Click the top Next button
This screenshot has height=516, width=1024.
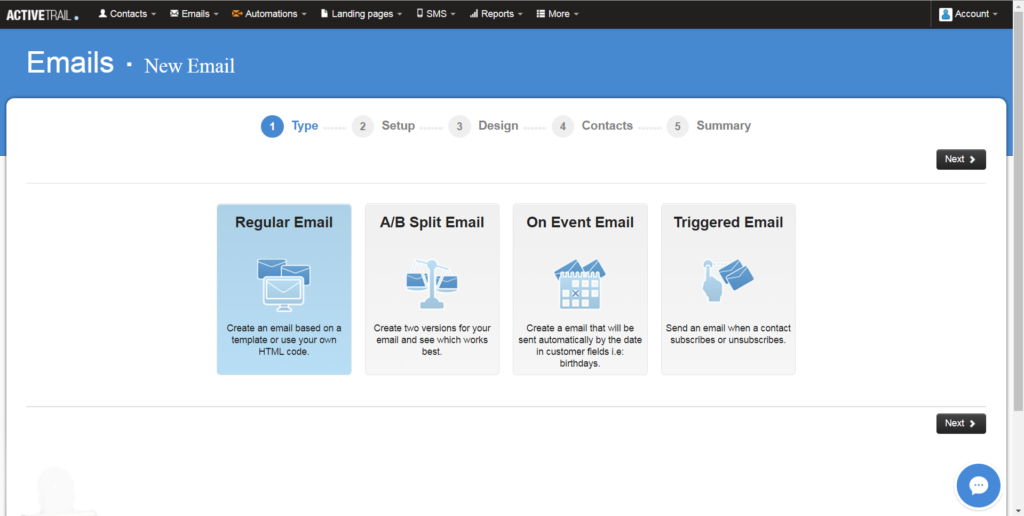coord(961,159)
